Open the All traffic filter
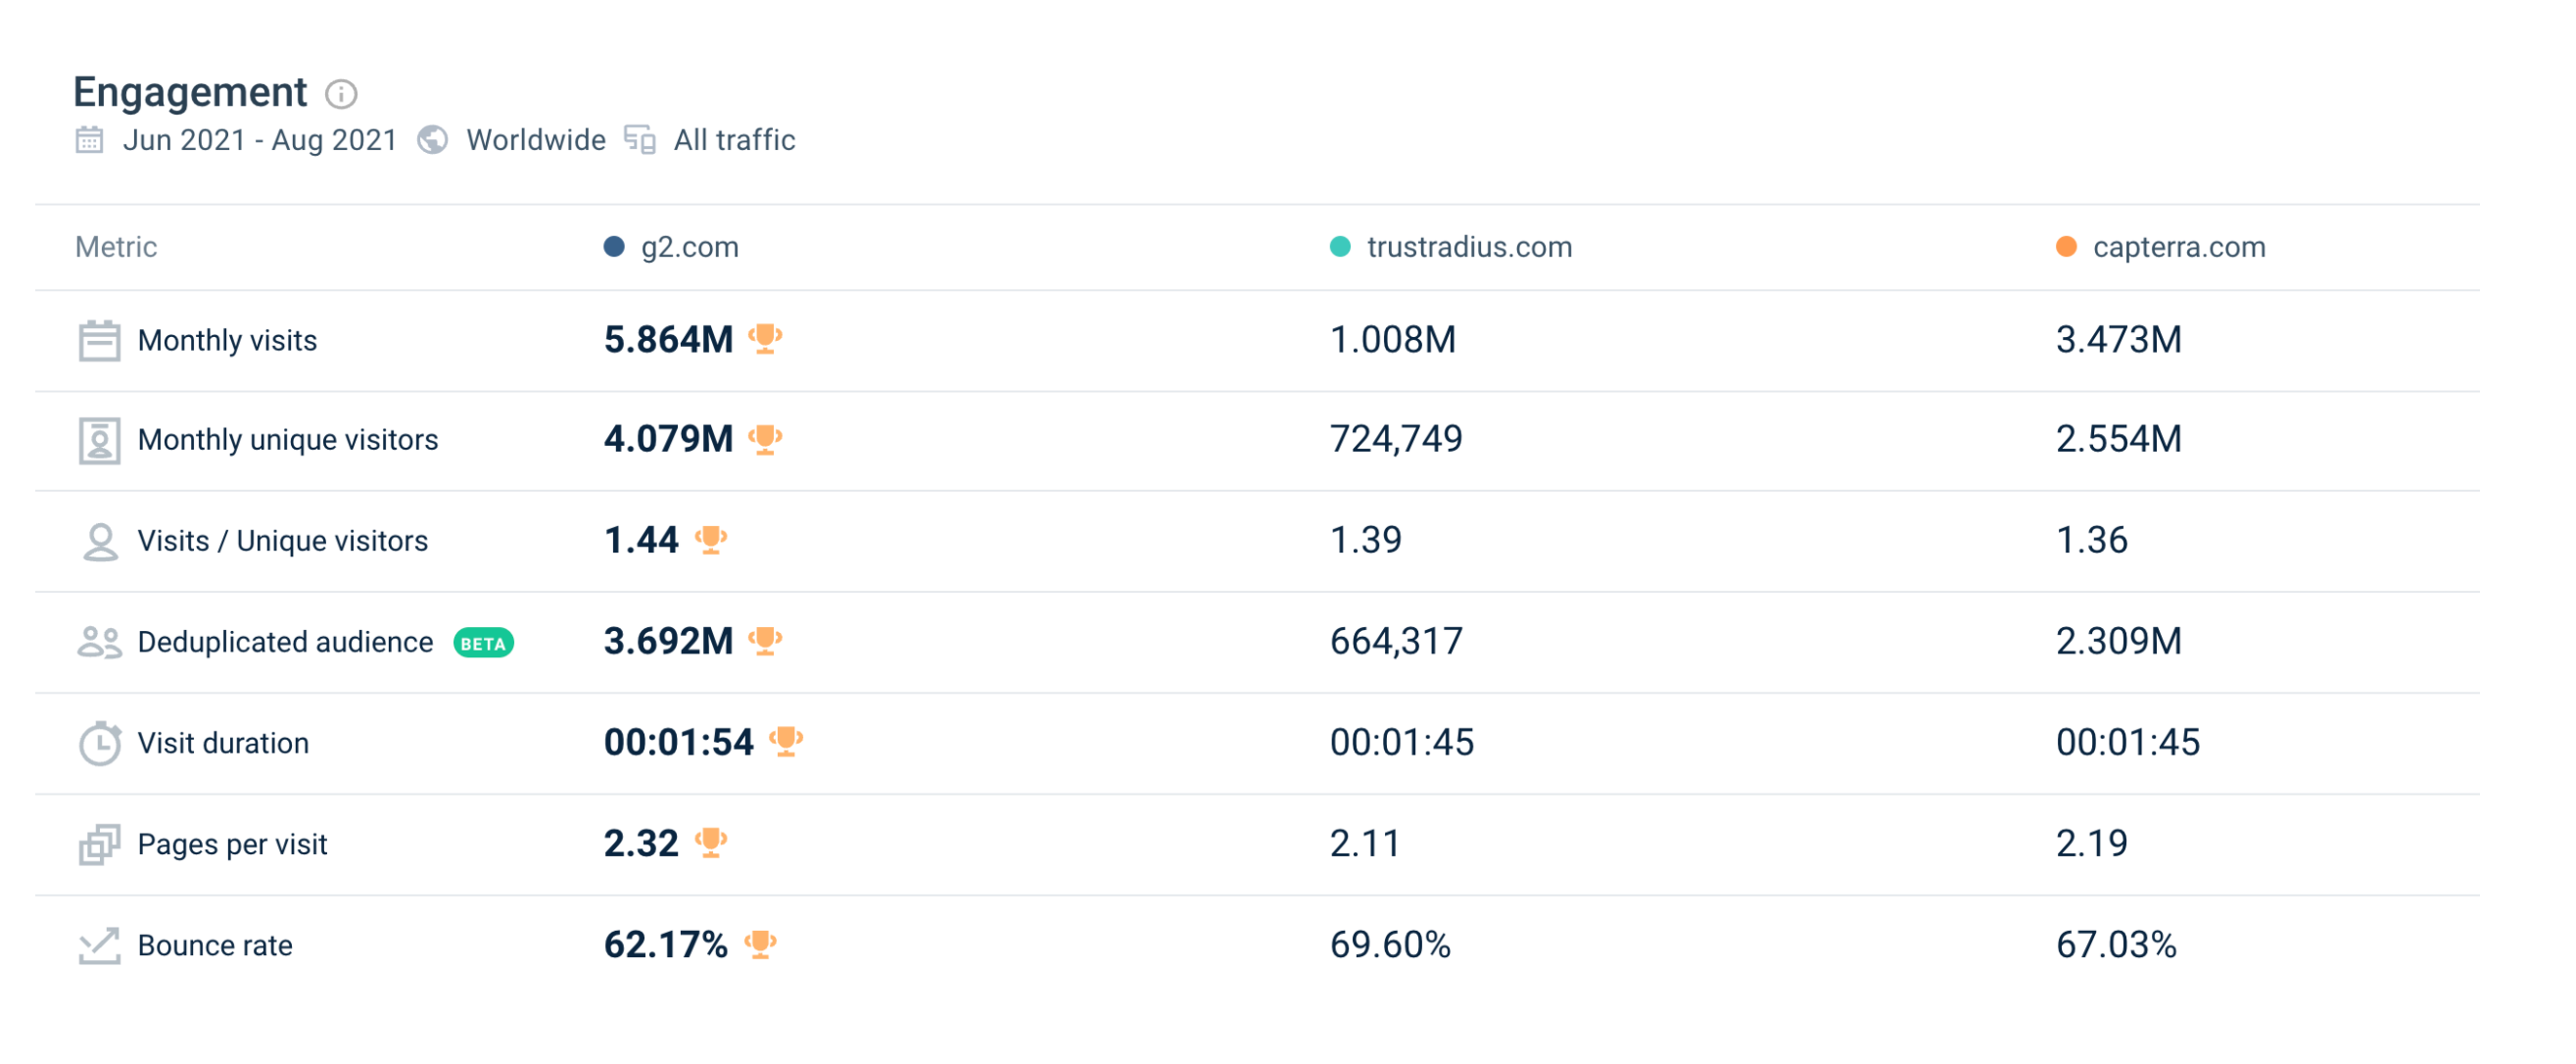 (733, 140)
